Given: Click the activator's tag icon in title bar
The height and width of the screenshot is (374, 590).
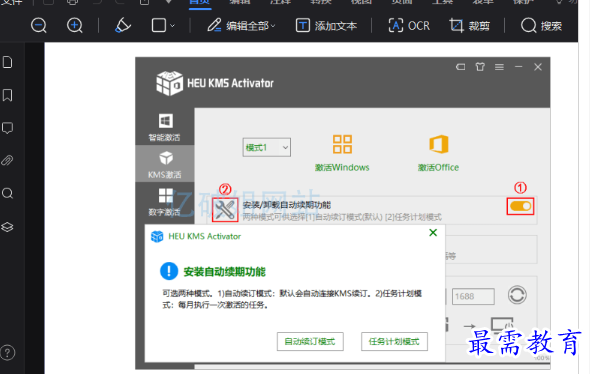Looking at the screenshot, I should (461, 67).
